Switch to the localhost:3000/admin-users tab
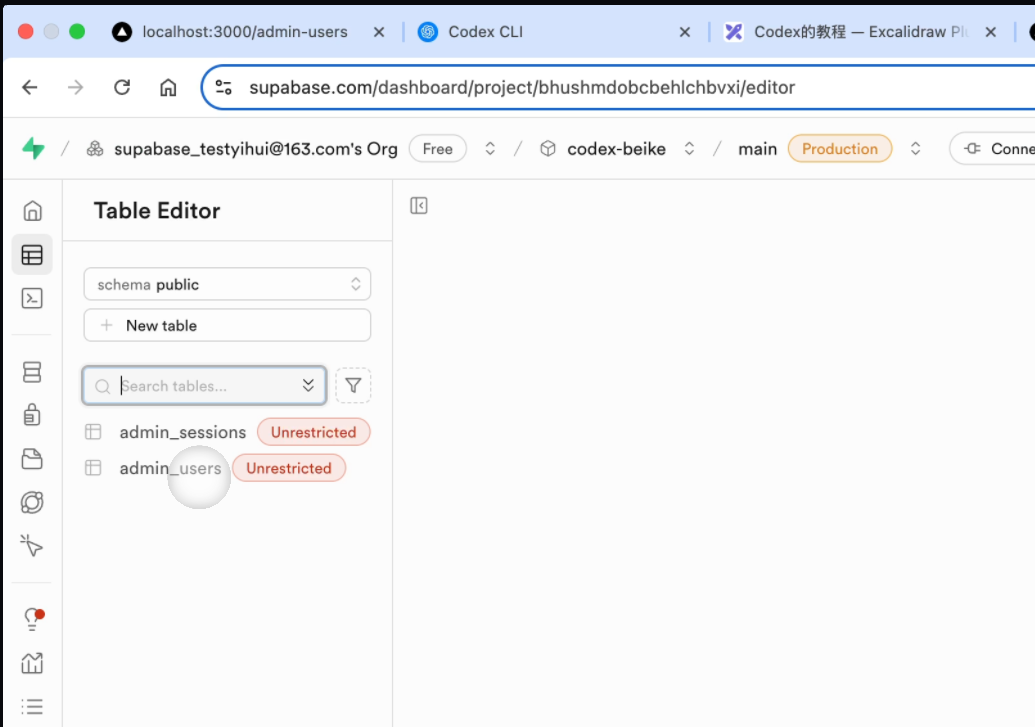The image size is (1036, 728). pyautogui.click(x=245, y=32)
